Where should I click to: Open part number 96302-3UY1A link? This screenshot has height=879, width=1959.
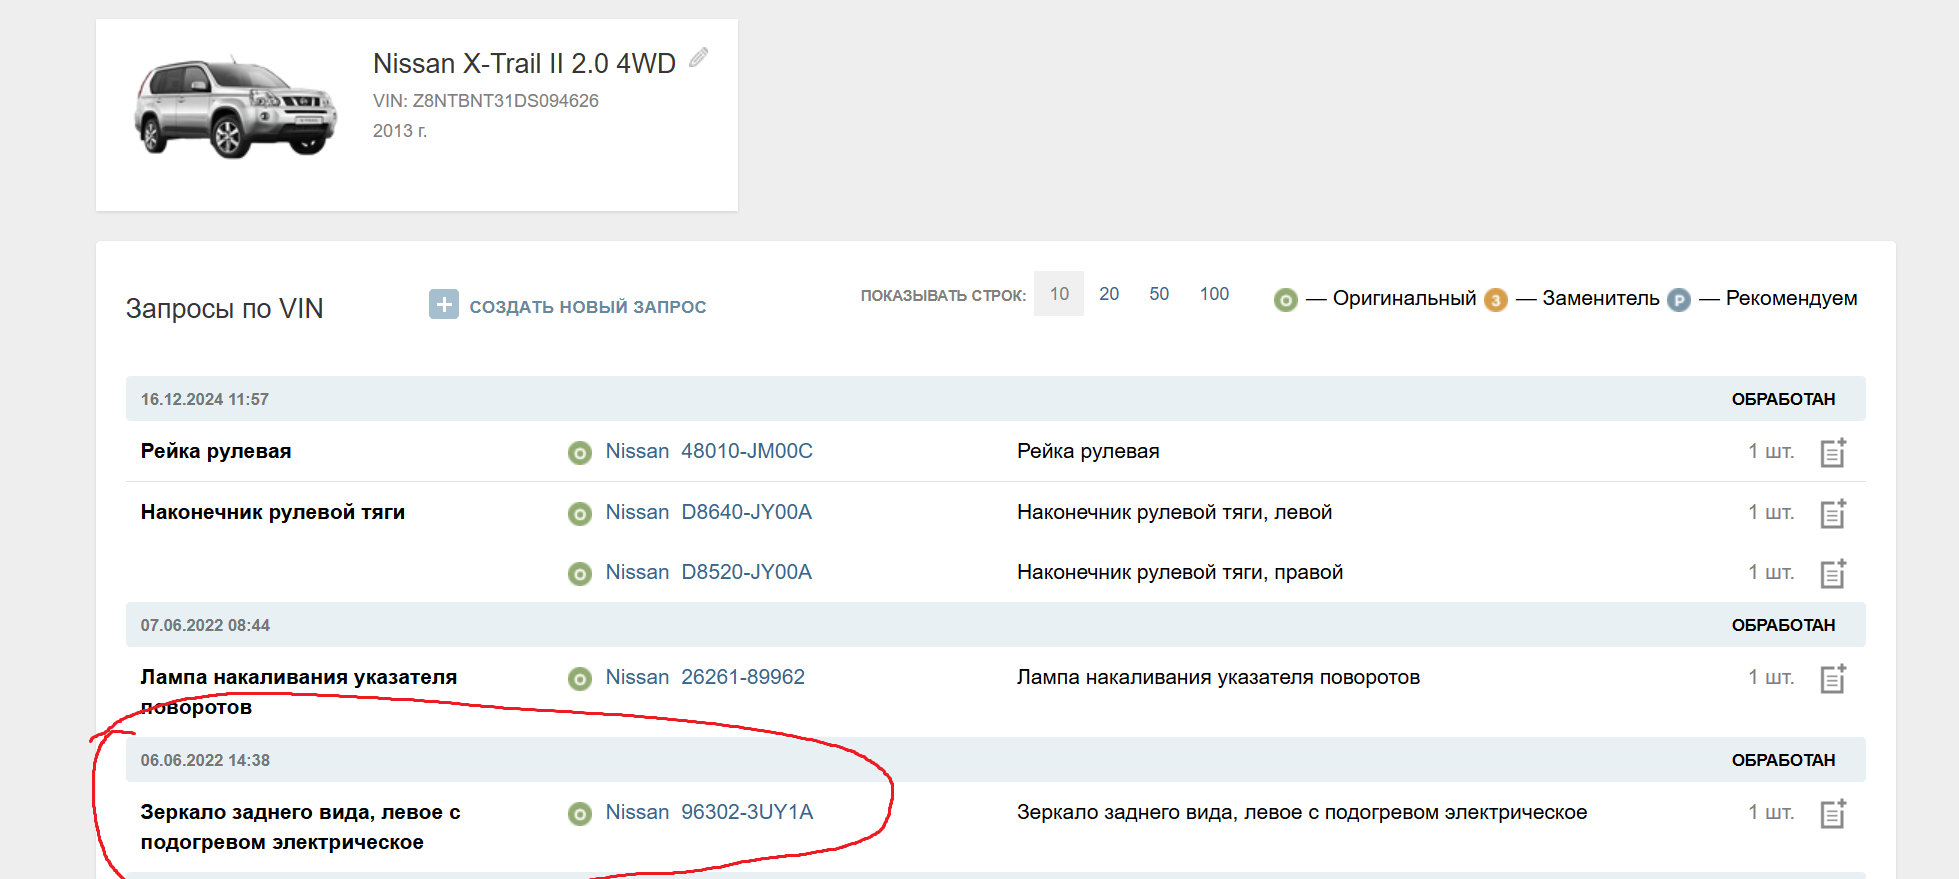[746, 812]
